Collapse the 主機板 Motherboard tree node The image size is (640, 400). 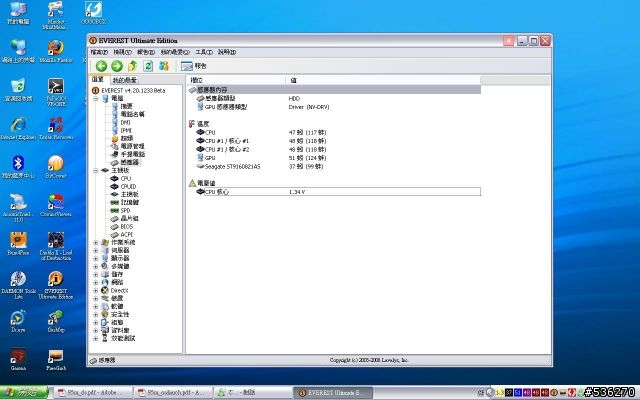click(96, 171)
